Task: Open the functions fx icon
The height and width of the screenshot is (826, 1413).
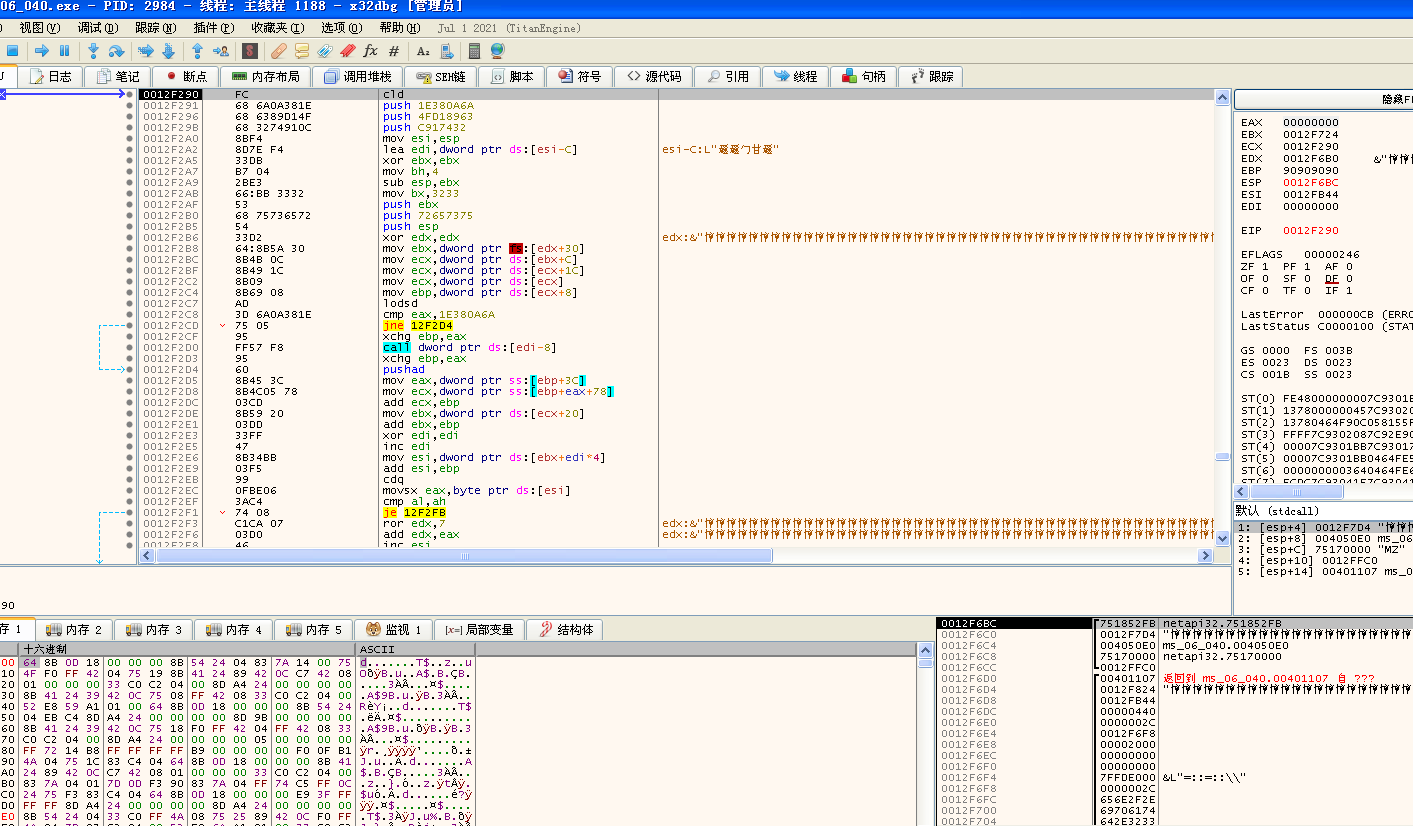Action: [x=370, y=50]
